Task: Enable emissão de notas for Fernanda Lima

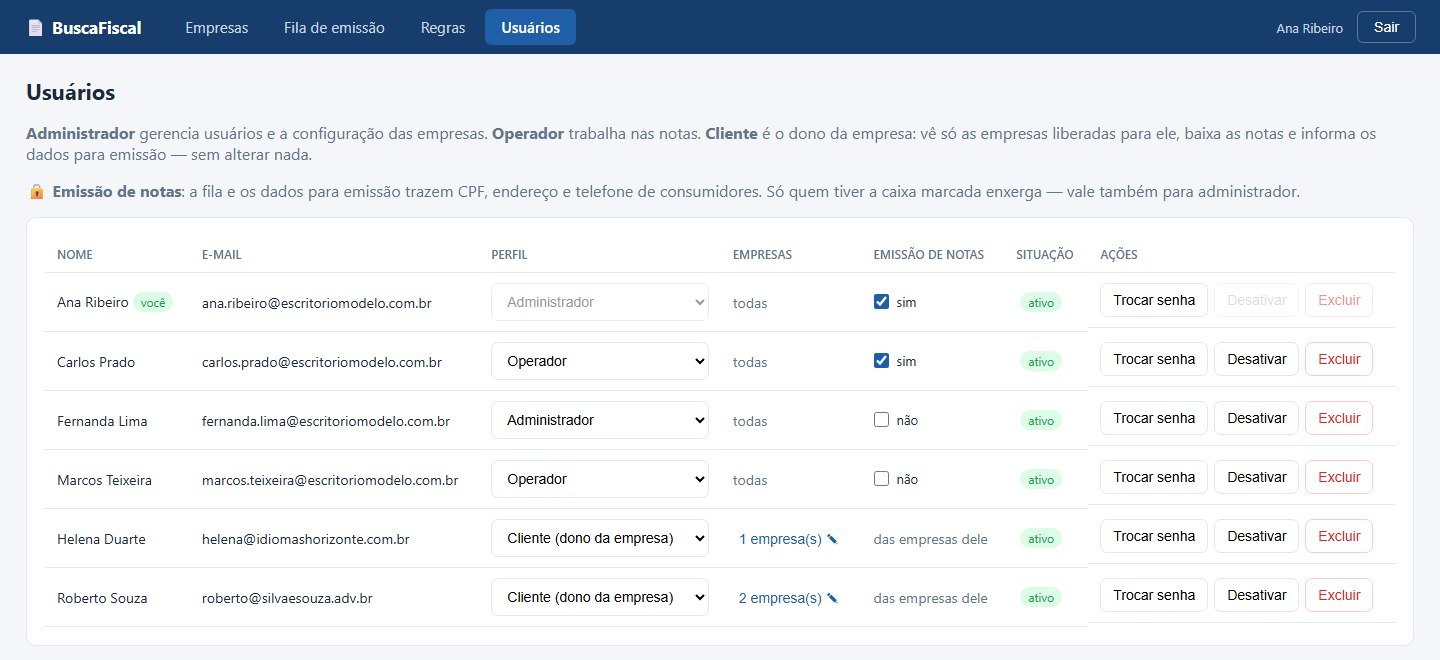Action: pos(881,420)
